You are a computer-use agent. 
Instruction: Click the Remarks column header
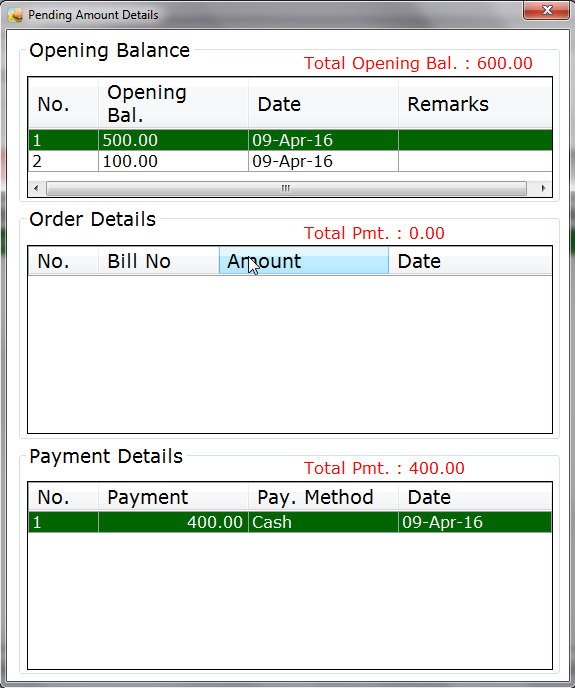coord(475,104)
